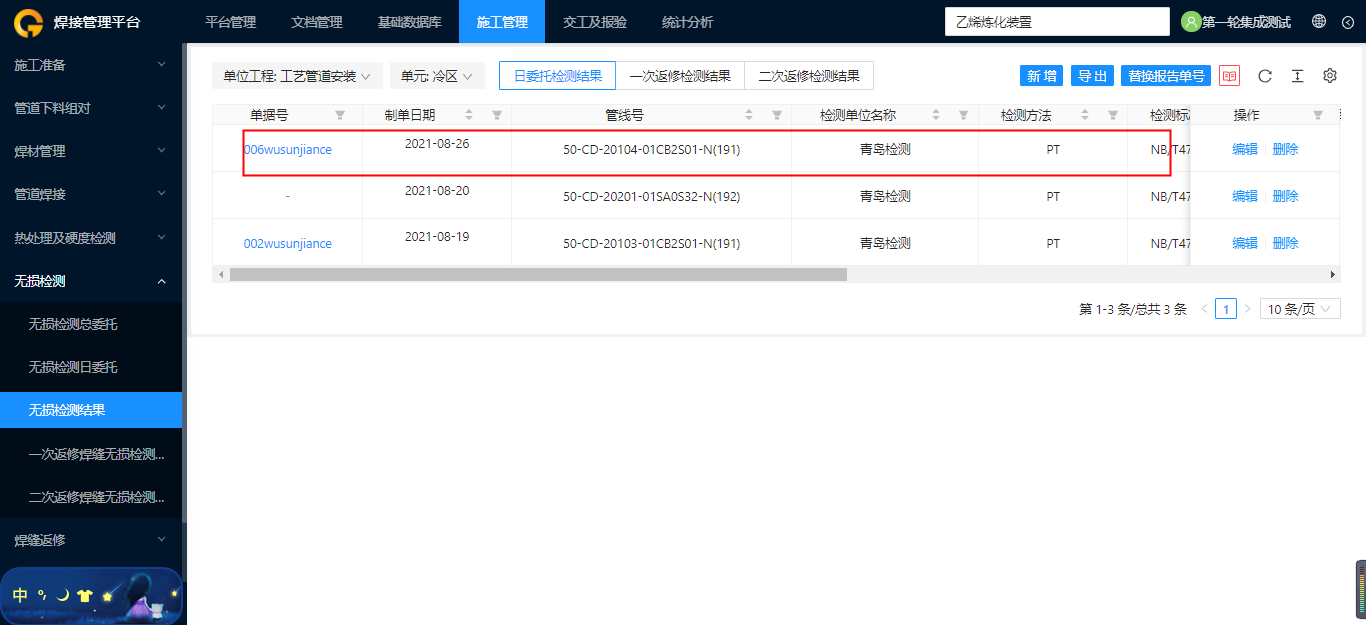Filter the 管线号 column
This screenshot has height=625, width=1366.
(x=777, y=115)
